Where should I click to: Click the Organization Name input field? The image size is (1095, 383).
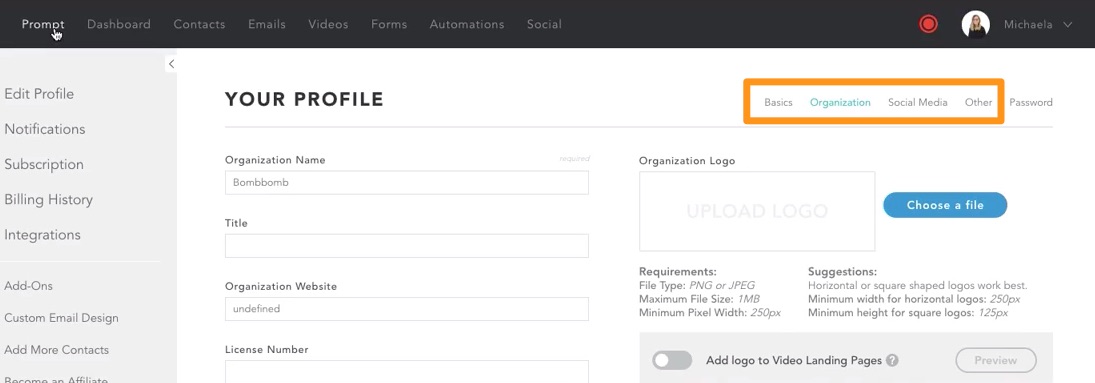point(406,182)
